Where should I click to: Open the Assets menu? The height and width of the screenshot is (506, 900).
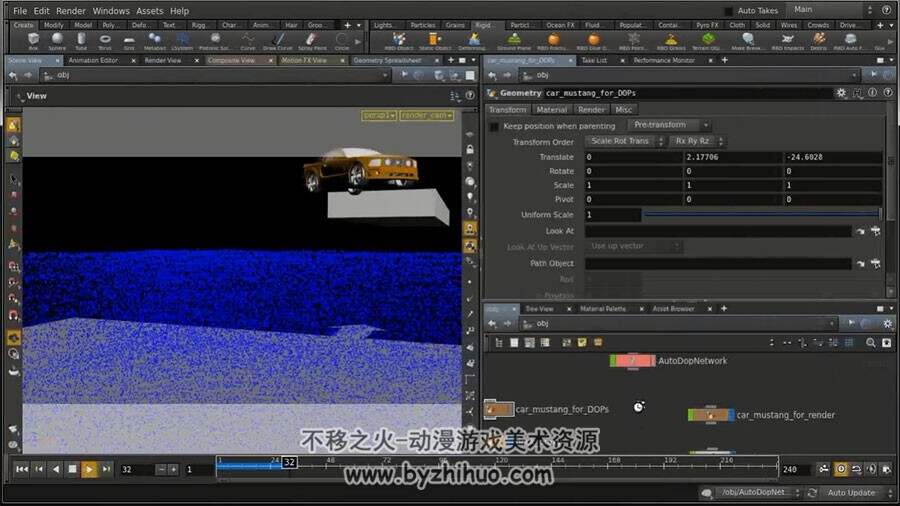149,11
